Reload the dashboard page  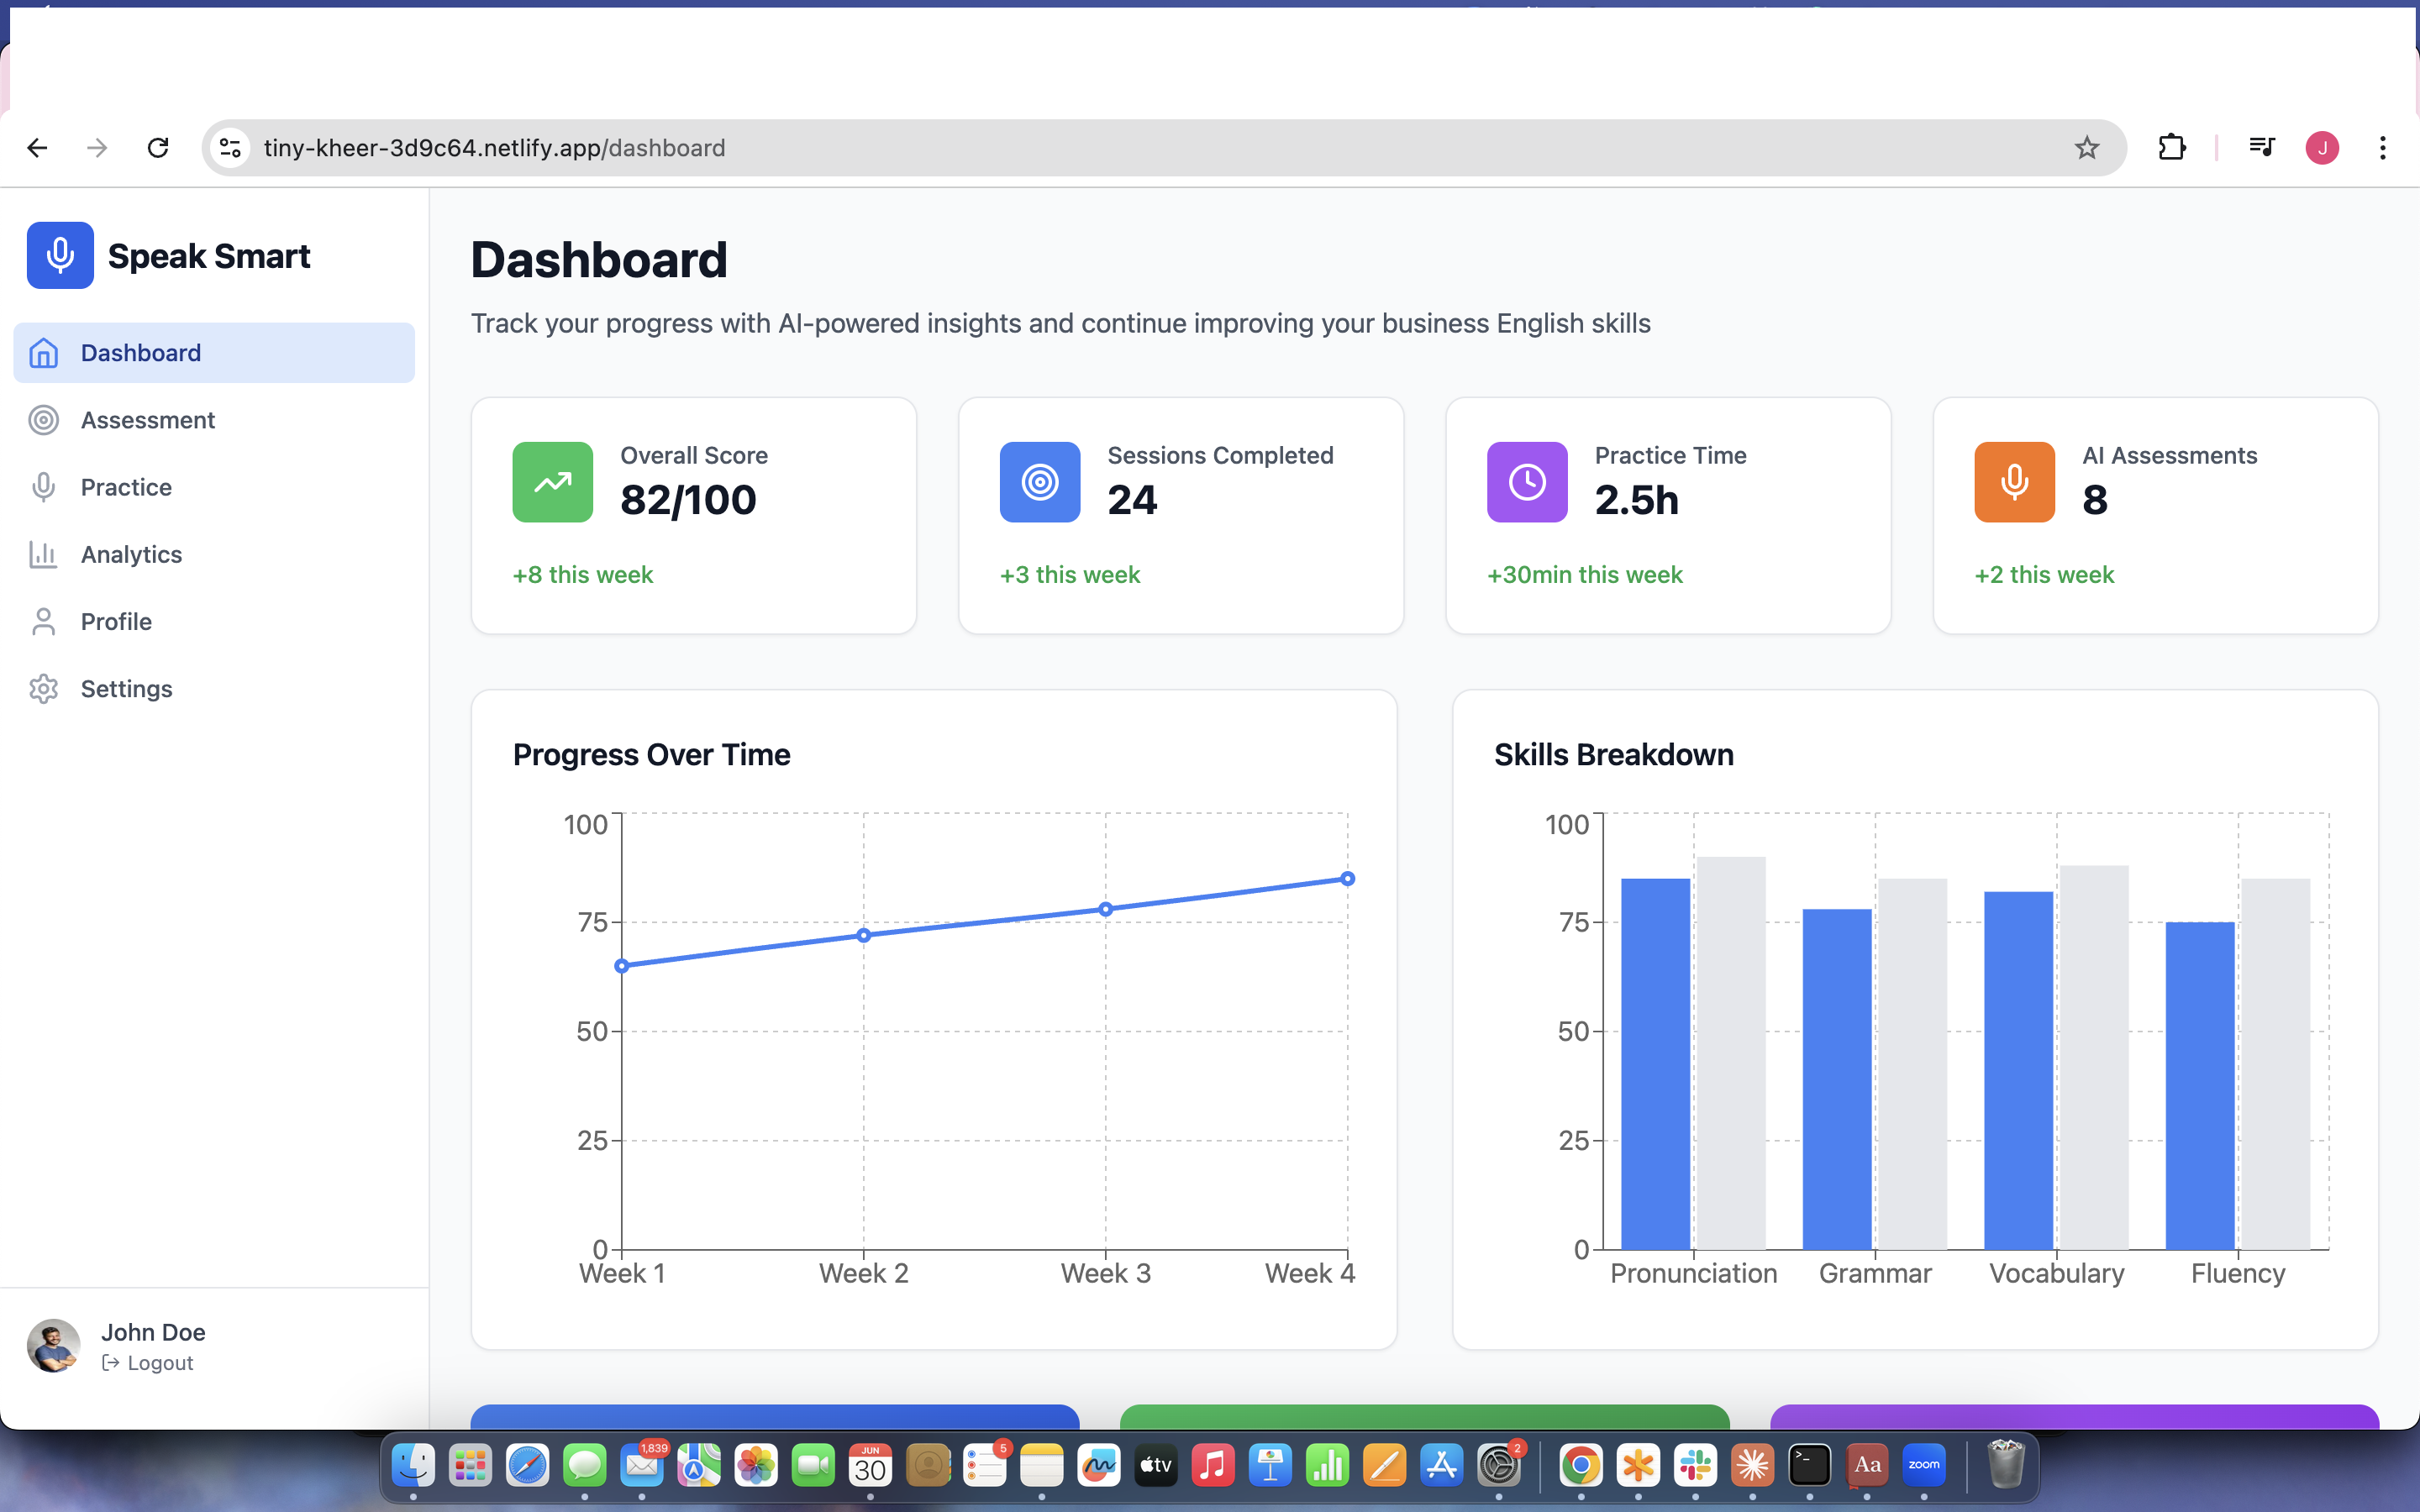pos(158,148)
